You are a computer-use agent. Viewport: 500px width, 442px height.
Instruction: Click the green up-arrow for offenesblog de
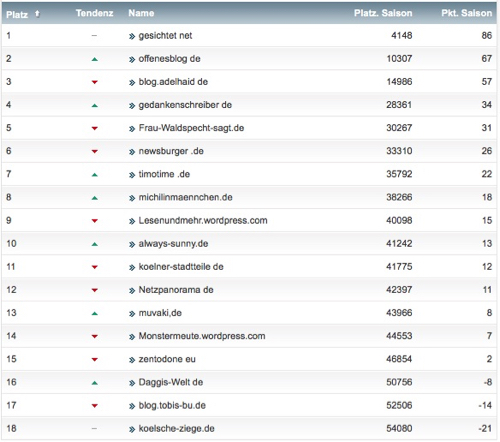click(x=95, y=59)
